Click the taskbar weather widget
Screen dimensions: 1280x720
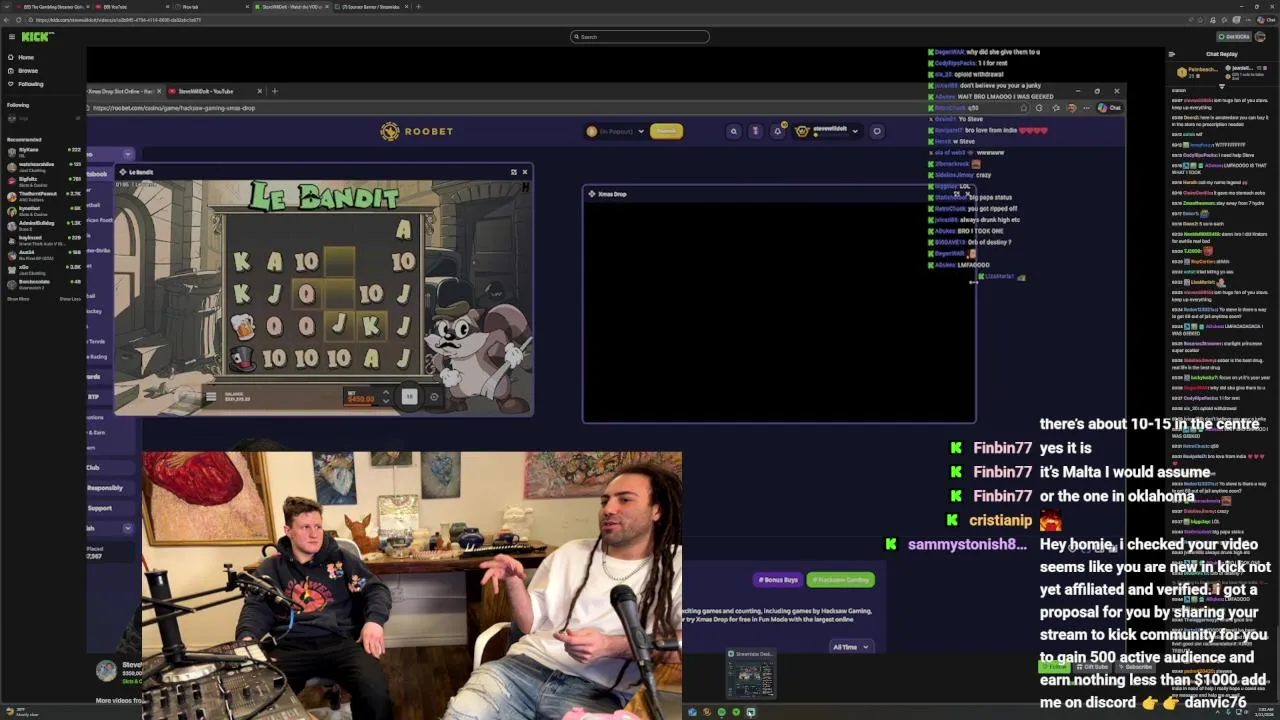tap(24, 712)
